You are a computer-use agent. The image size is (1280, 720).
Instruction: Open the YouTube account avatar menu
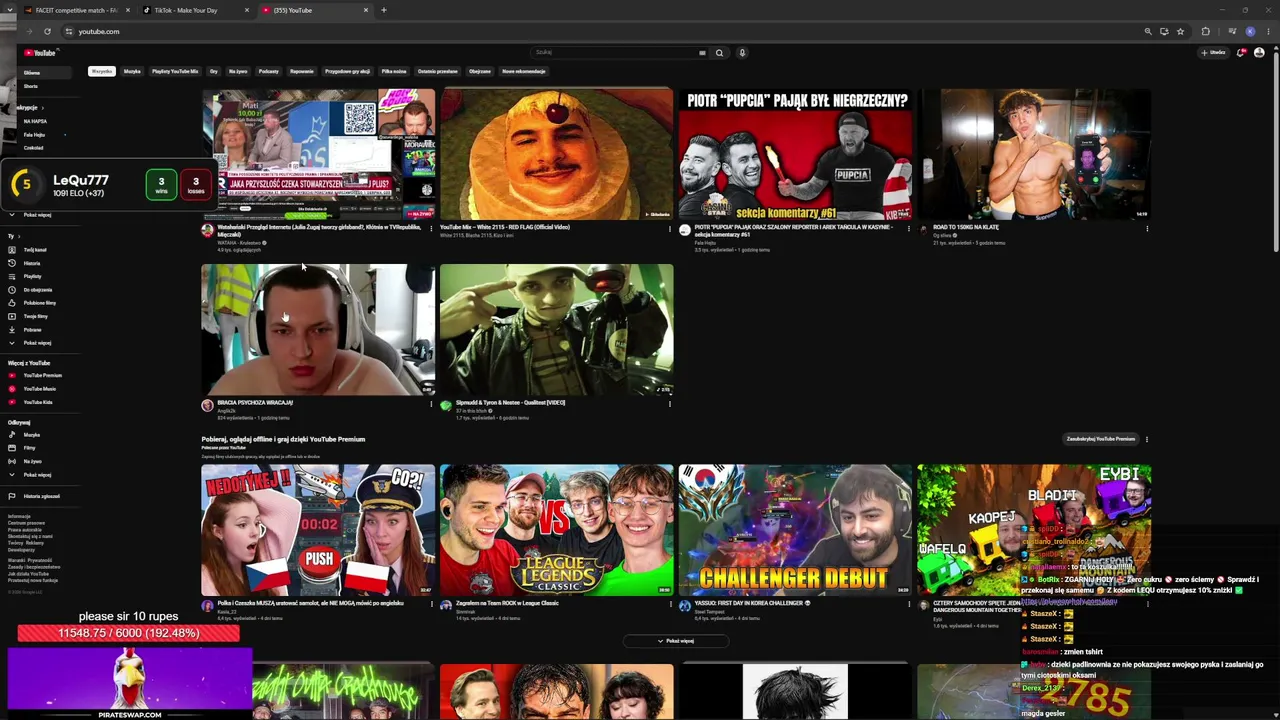pyautogui.click(x=1259, y=53)
